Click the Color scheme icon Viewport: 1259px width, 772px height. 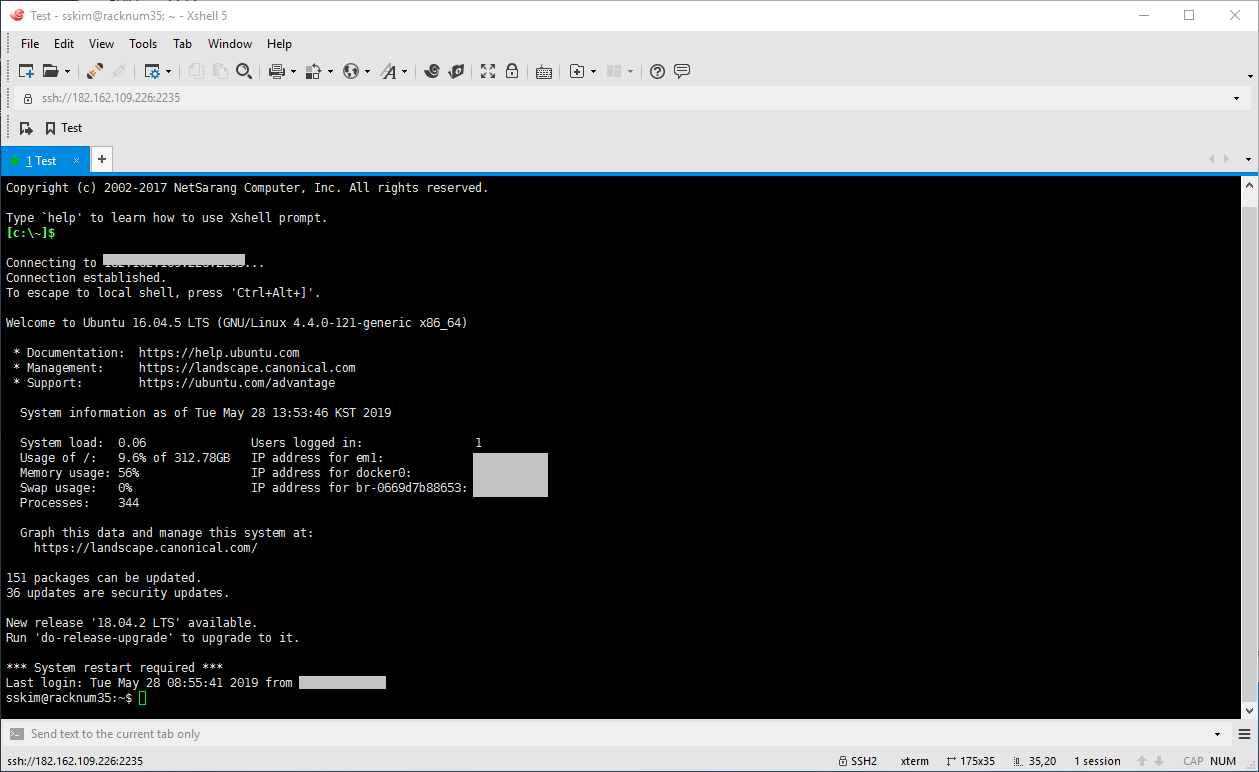click(x=313, y=71)
